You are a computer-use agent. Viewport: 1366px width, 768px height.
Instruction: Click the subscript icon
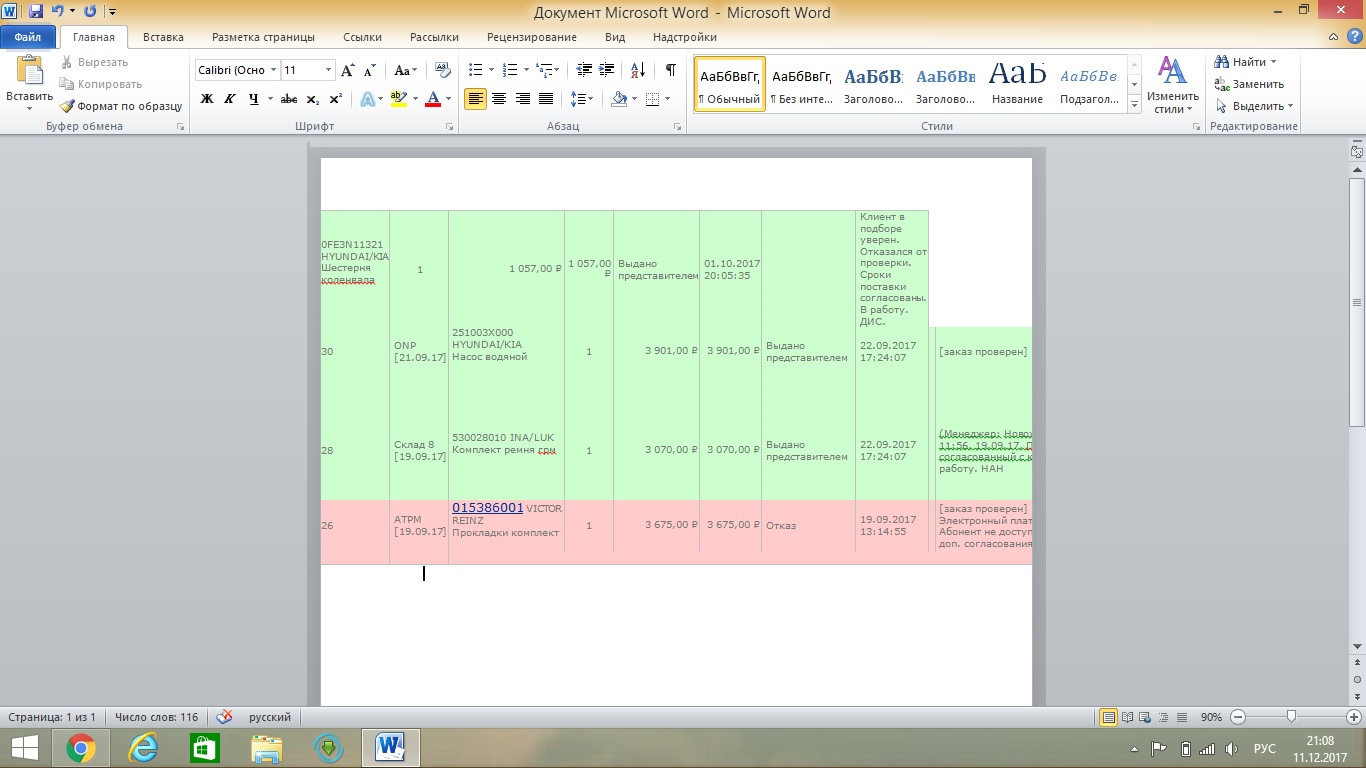[x=313, y=99]
